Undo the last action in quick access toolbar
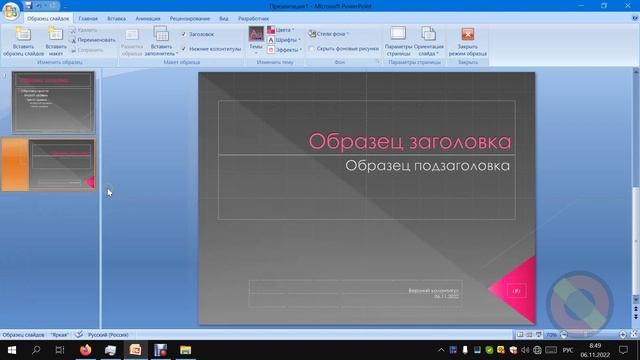This screenshot has width=640, height=360. click(38, 6)
